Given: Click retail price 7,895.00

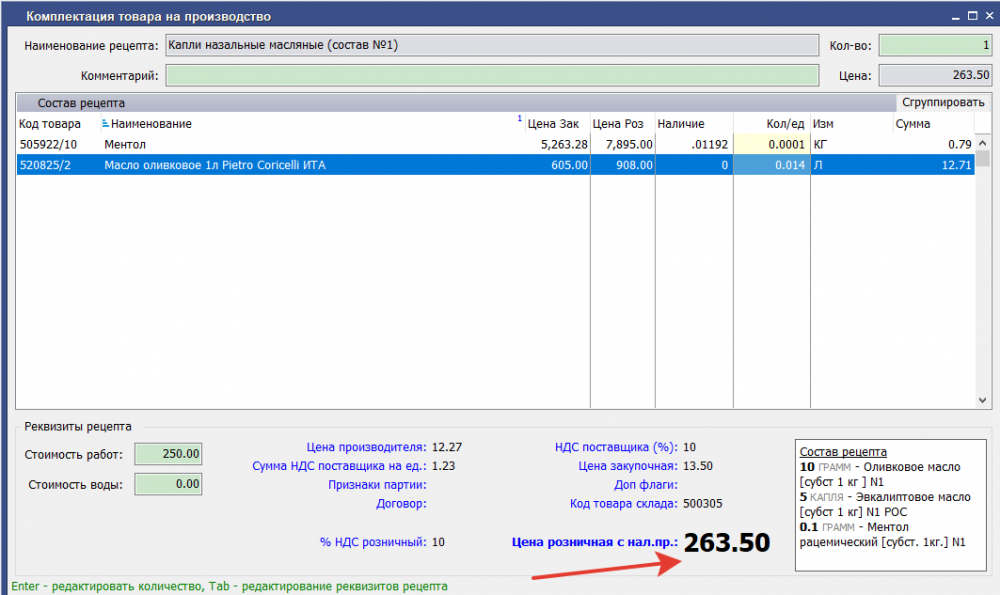Looking at the screenshot, I should click(629, 144).
